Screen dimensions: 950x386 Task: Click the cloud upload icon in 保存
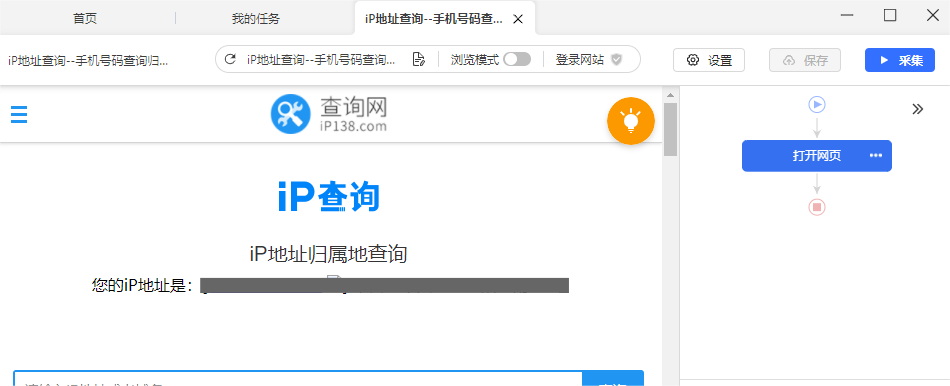[x=789, y=60]
